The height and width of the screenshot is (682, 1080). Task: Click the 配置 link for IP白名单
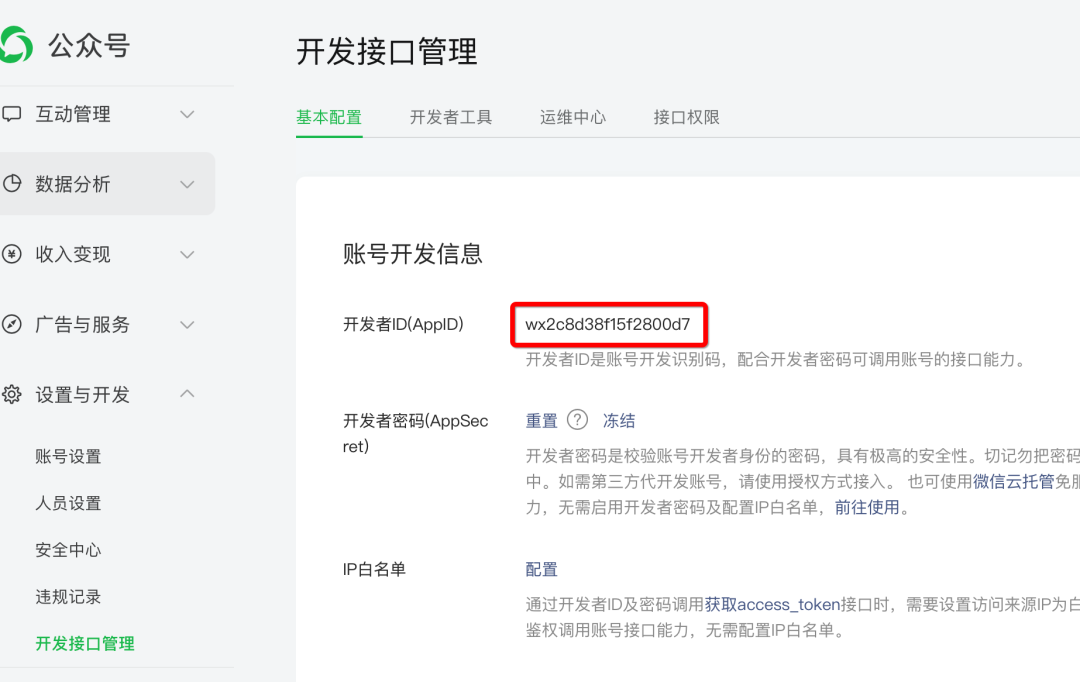pos(541,570)
